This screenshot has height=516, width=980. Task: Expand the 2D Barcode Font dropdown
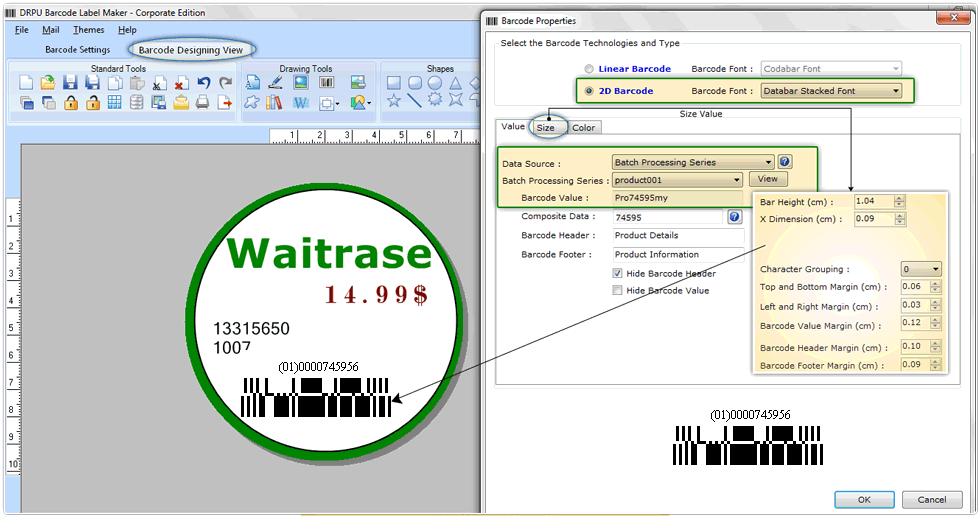click(895, 91)
